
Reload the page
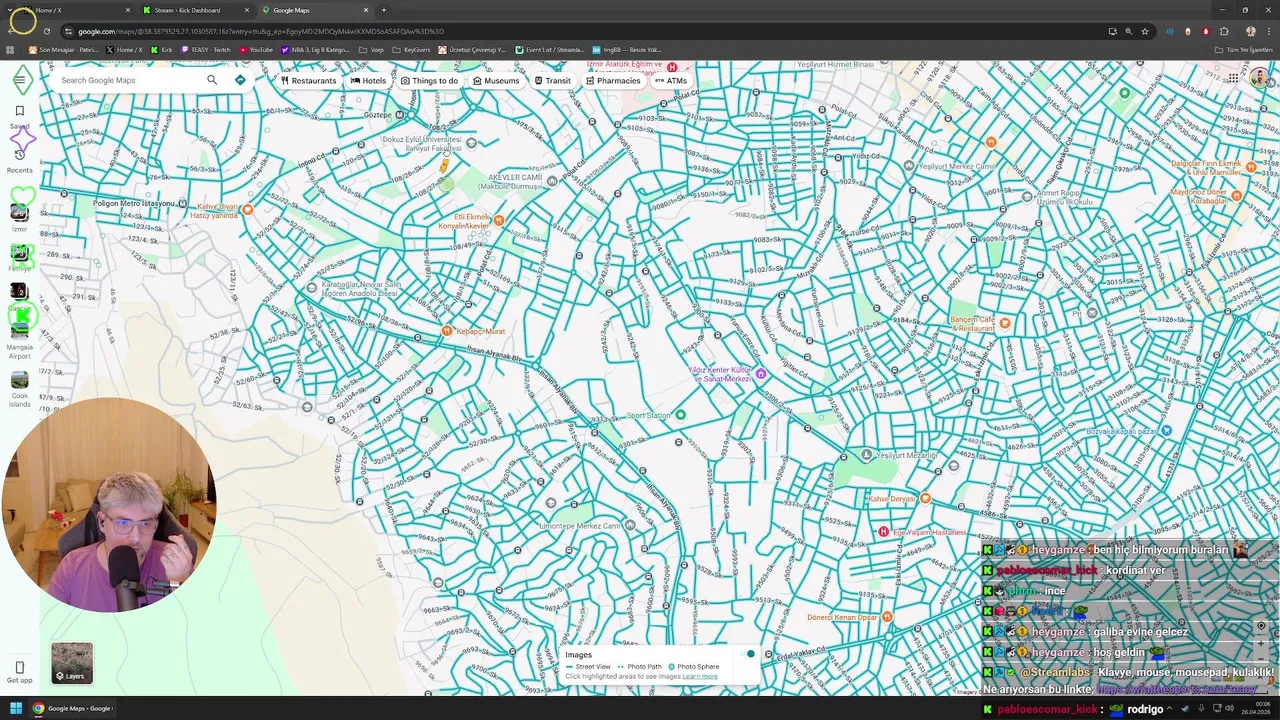(46, 31)
